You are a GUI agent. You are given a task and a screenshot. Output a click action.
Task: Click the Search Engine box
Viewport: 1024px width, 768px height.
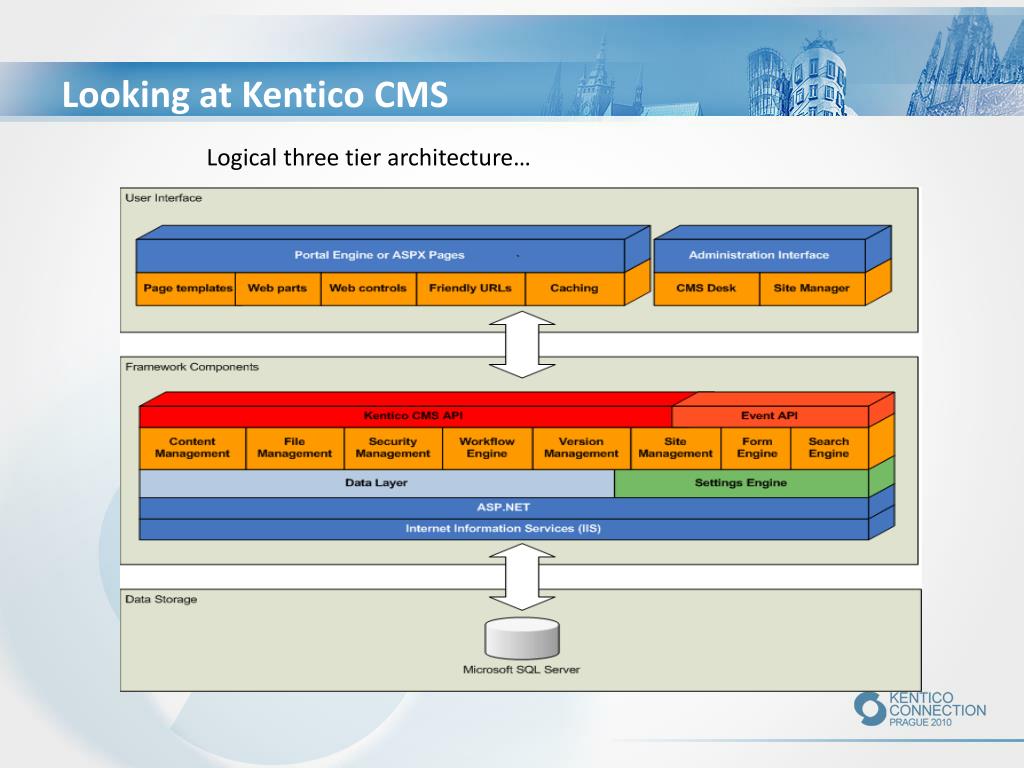point(829,448)
